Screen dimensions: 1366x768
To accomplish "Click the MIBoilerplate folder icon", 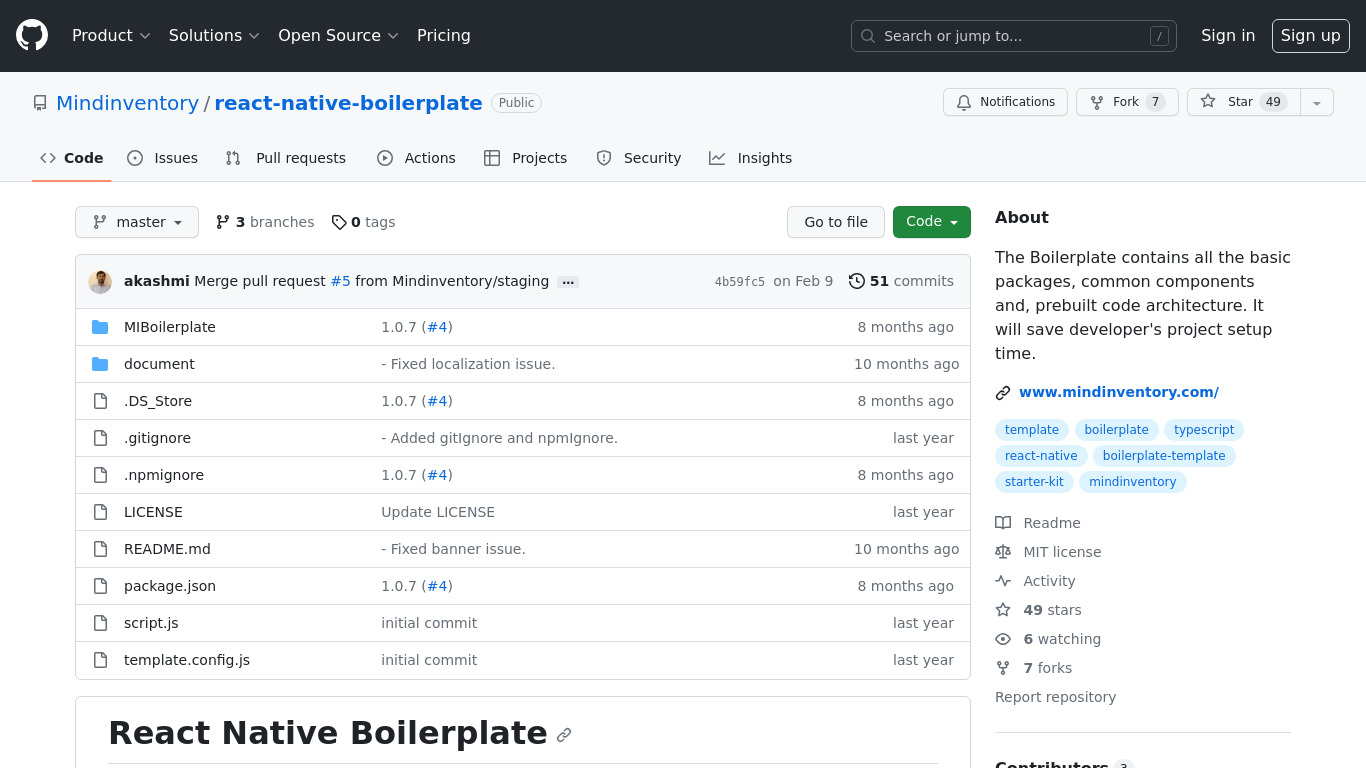I will click(100, 327).
